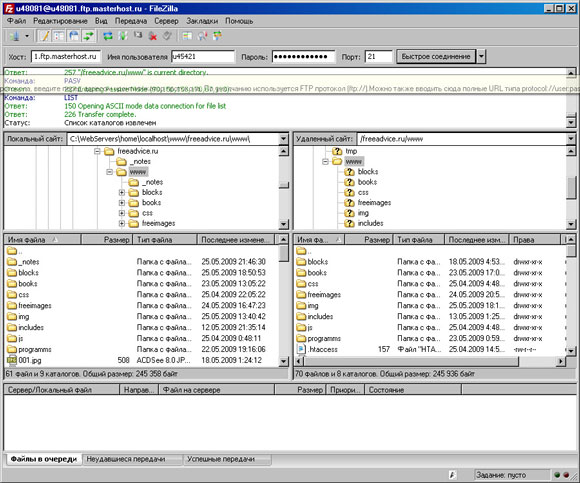Select the remote tmp tree folder
The image size is (580, 483).
pos(351,151)
